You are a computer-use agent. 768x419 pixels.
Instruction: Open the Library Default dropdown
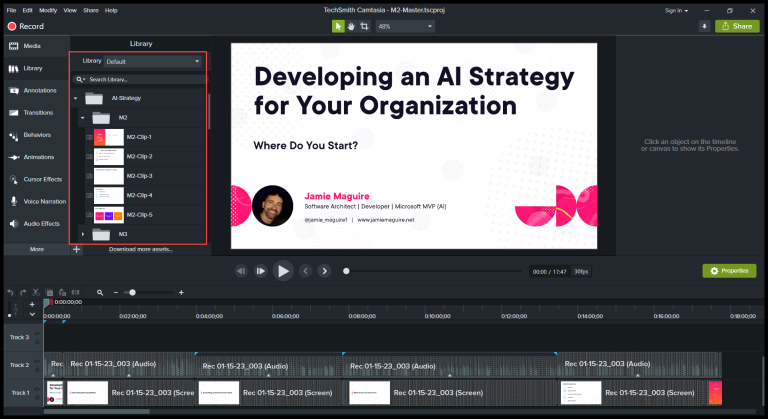(153, 62)
